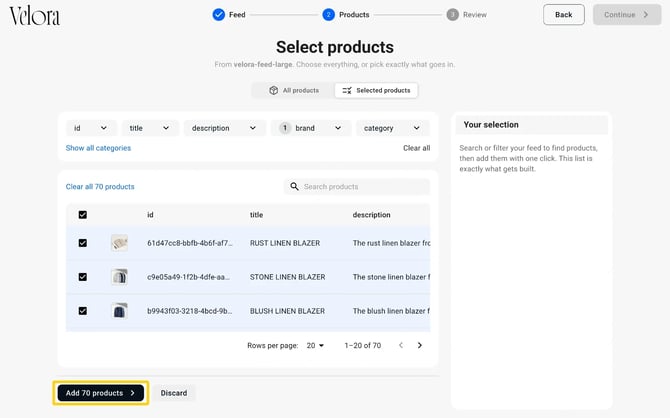Click Clear all 70 products link
This screenshot has height=418, width=670.
(x=100, y=186)
